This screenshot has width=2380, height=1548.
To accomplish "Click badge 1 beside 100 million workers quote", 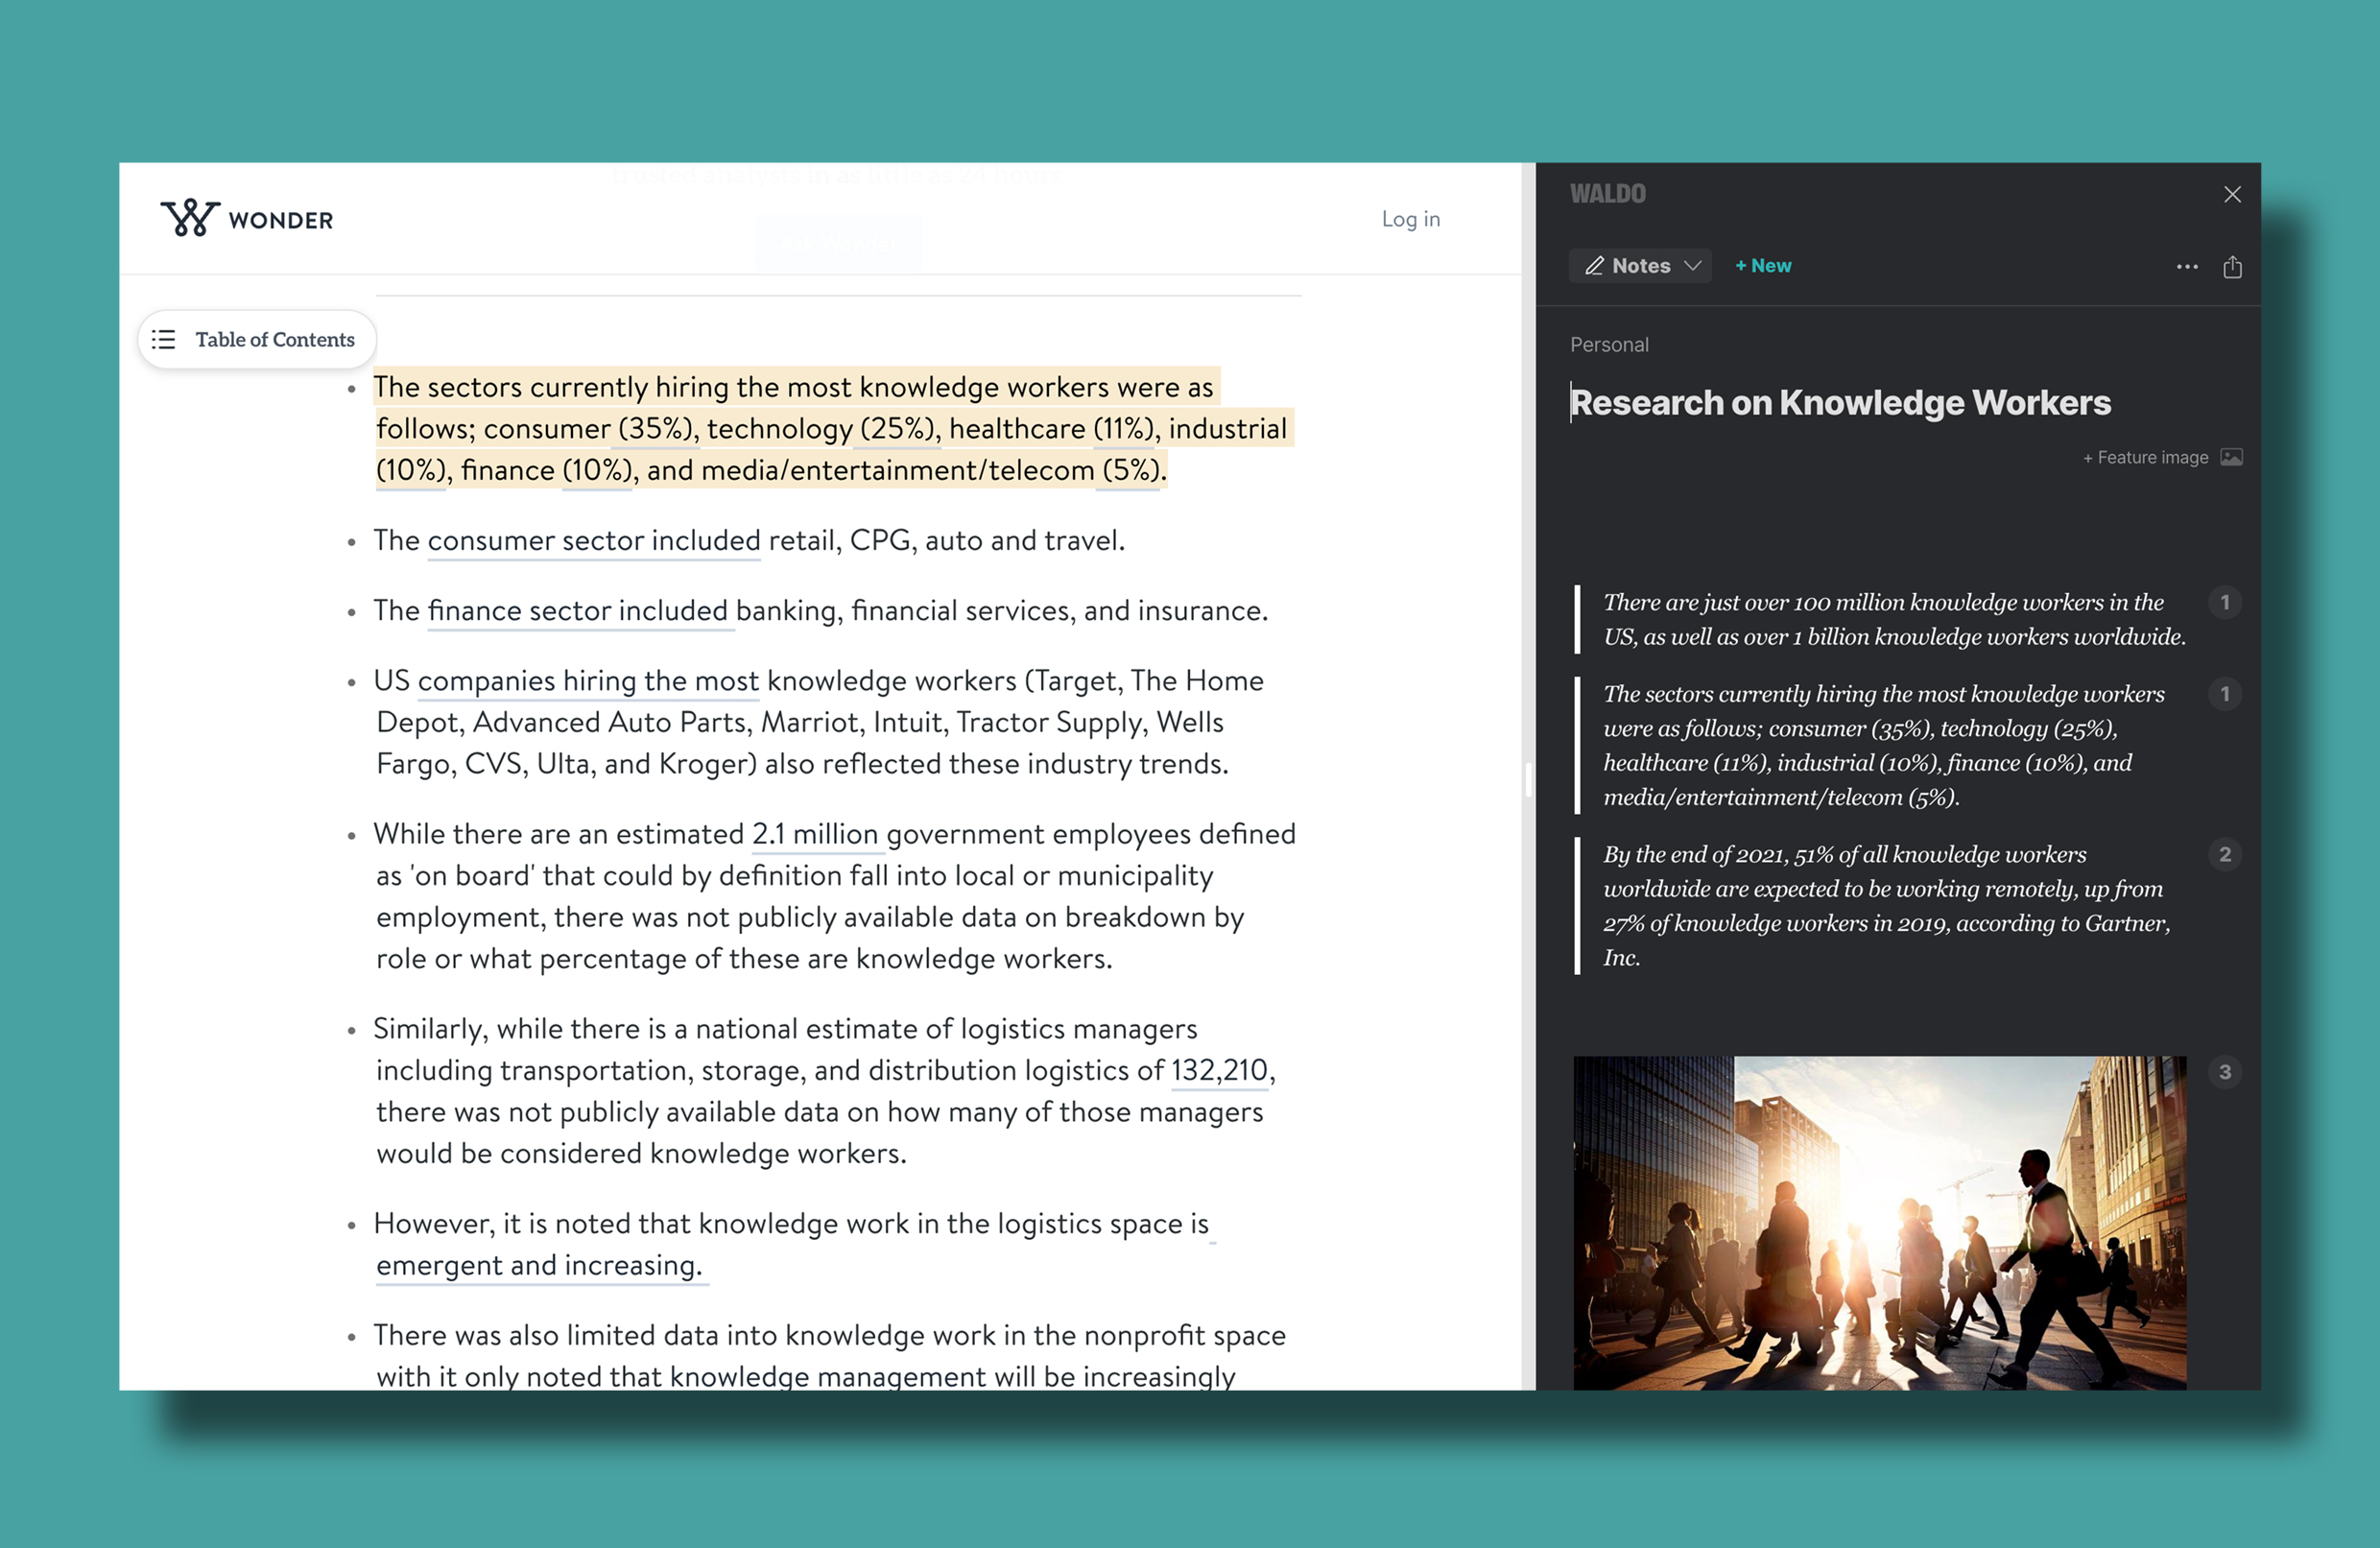I will (2224, 602).
